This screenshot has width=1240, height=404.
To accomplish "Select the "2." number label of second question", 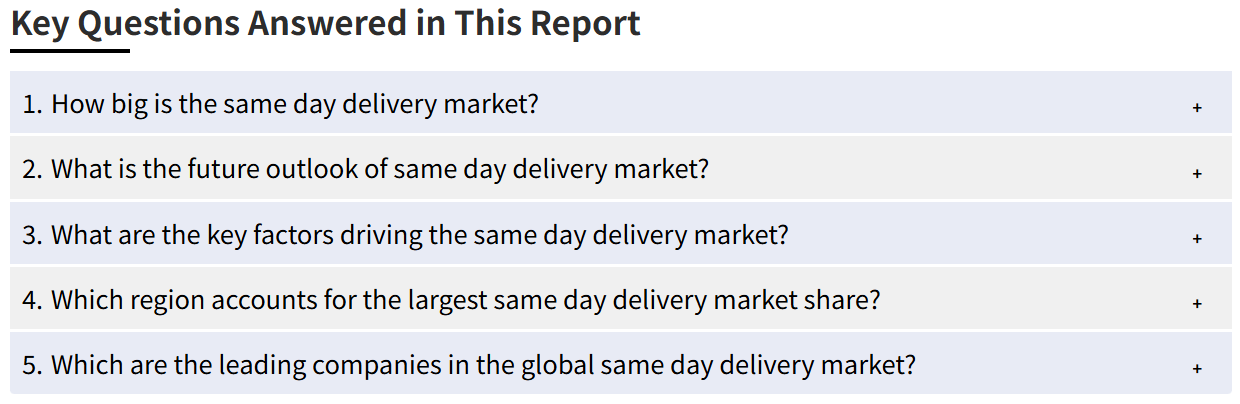I will (x=32, y=168).
